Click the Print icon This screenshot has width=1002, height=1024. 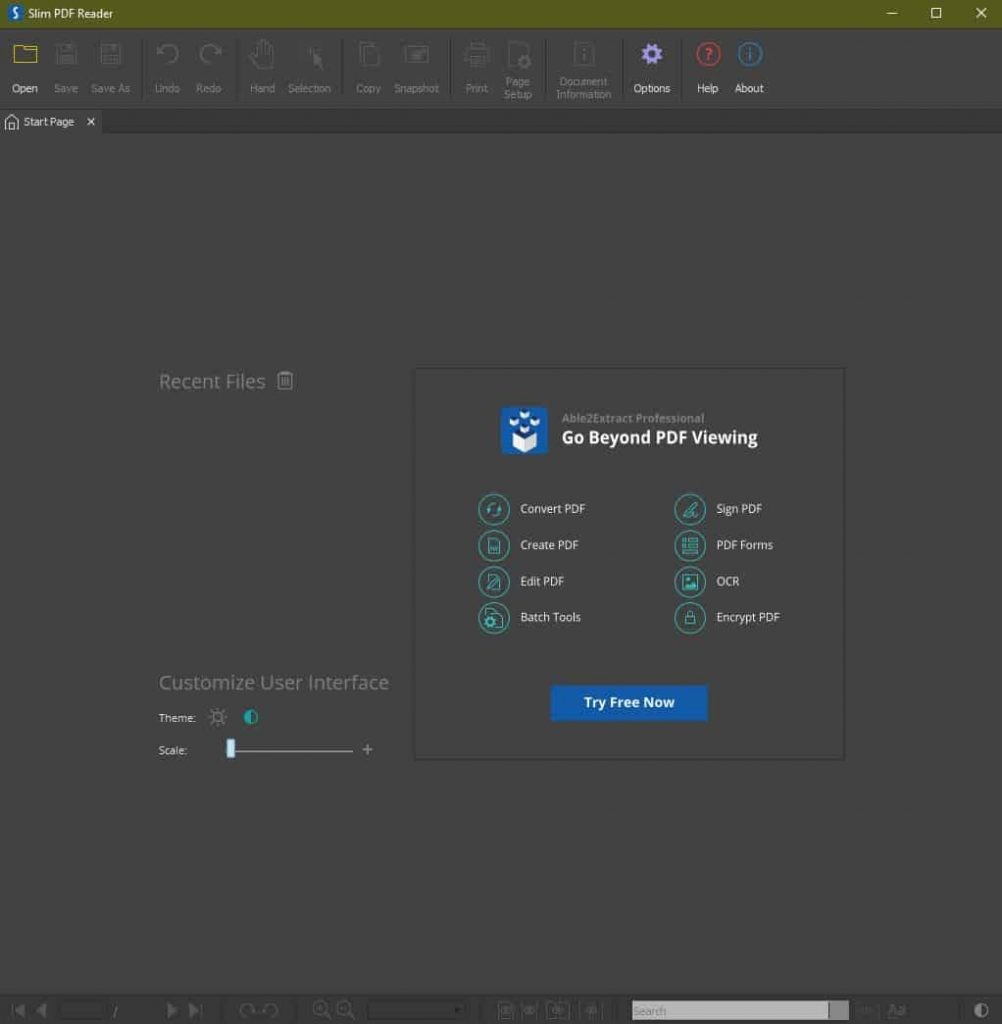[x=476, y=55]
